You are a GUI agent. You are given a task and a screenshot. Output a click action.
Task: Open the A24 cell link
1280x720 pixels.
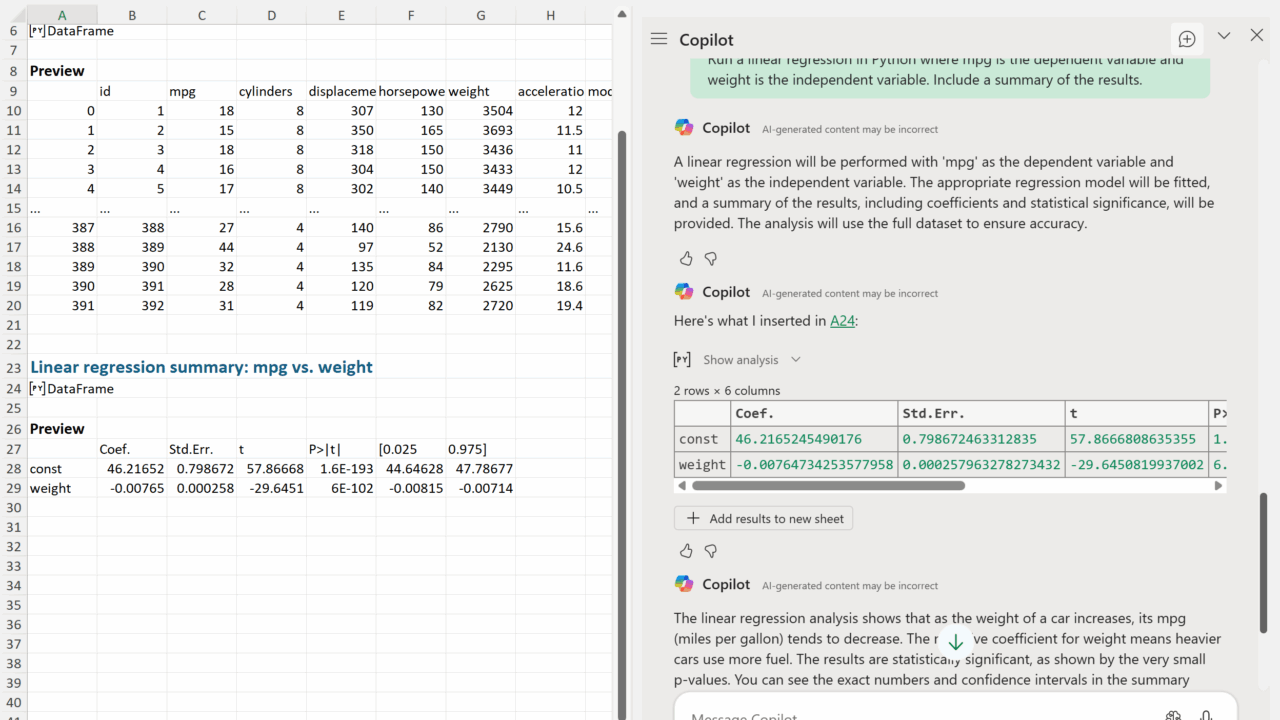(x=842, y=321)
